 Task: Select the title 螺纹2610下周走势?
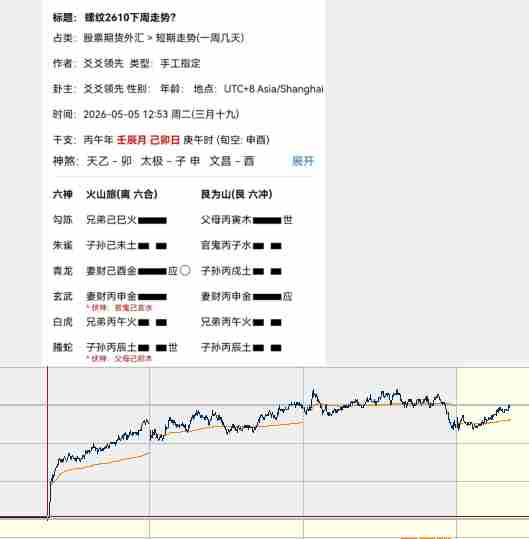tap(130, 18)
